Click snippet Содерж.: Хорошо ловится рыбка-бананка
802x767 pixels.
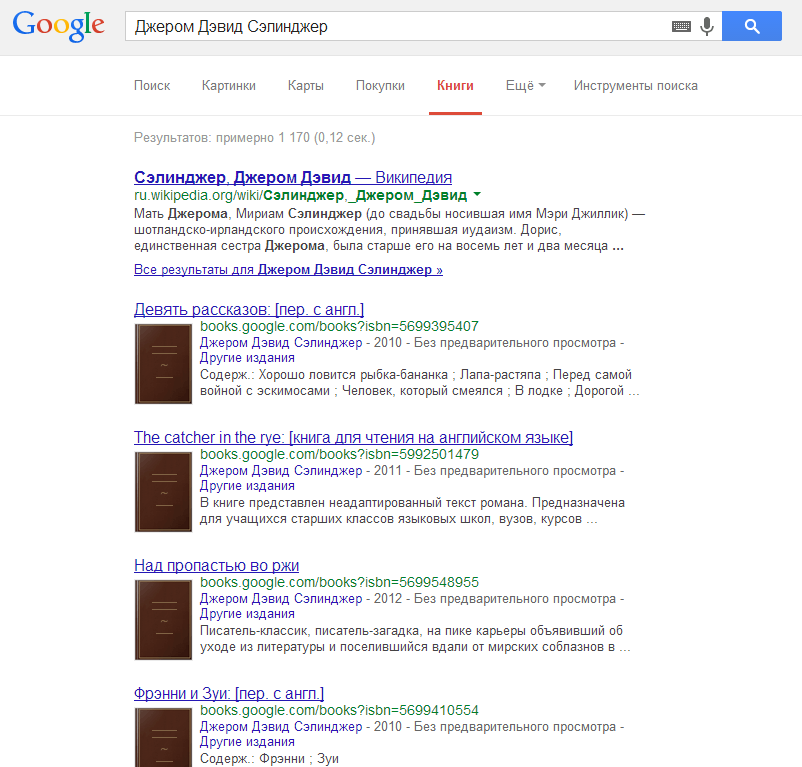click(419, 382)
